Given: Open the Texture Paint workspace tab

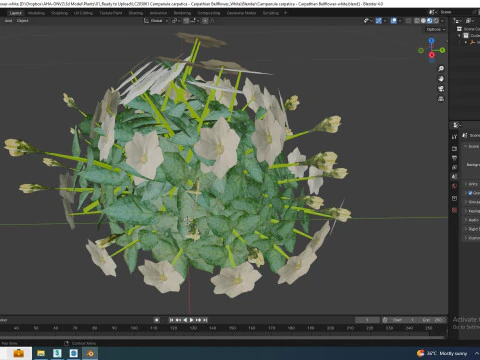Looking at the screenshot, I should point(111,13).
